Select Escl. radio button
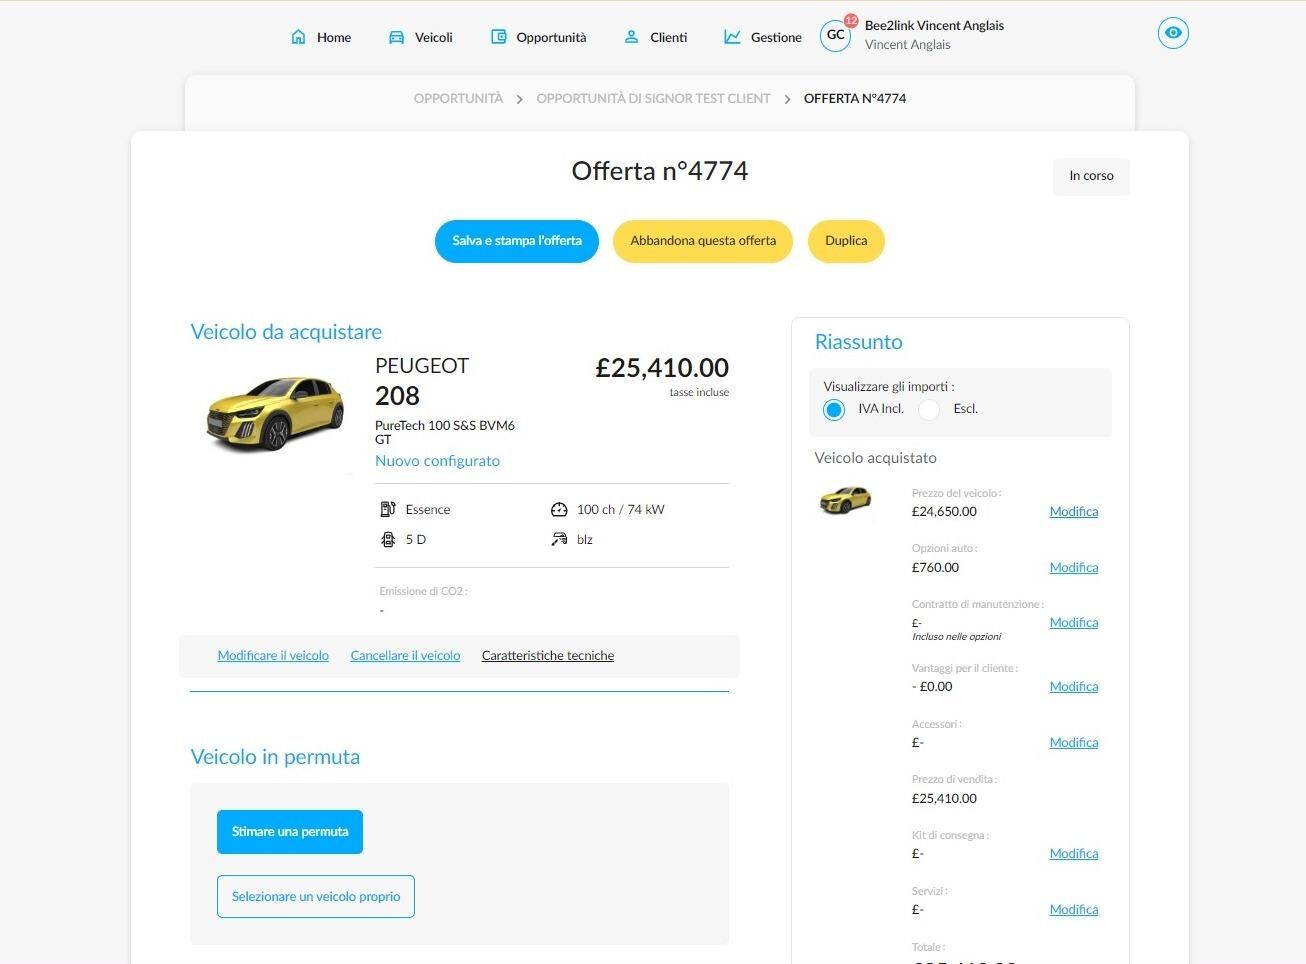The image size is (1306, 964). click(x=929, y=409)
